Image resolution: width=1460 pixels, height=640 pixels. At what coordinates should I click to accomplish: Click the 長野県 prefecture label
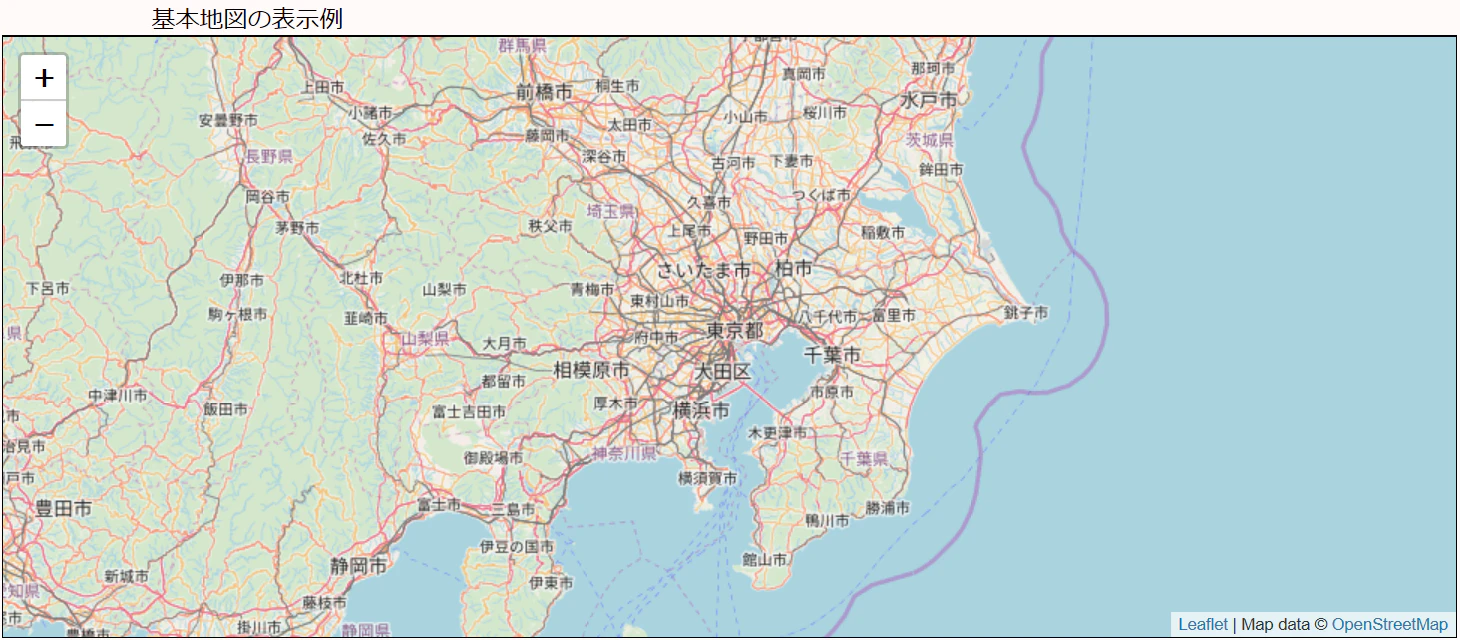point(269,156)
